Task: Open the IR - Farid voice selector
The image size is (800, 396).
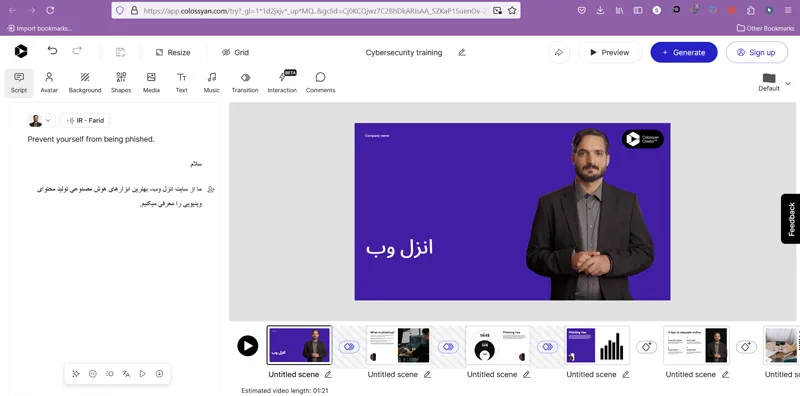Action: (85, 121)
